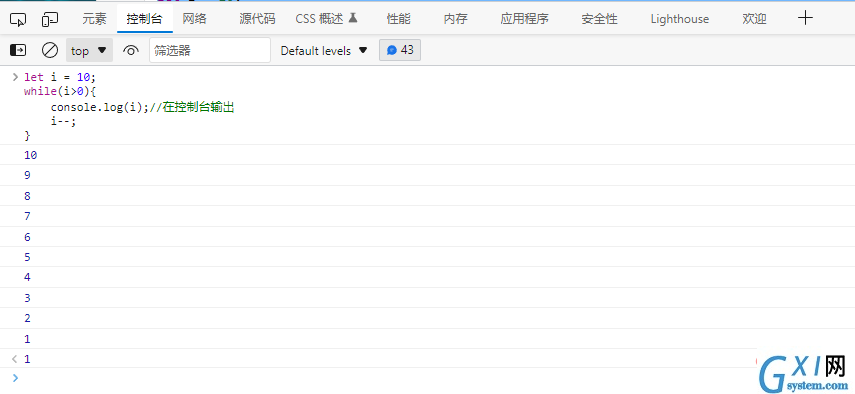Open the CSS 概述 tab

326,19
